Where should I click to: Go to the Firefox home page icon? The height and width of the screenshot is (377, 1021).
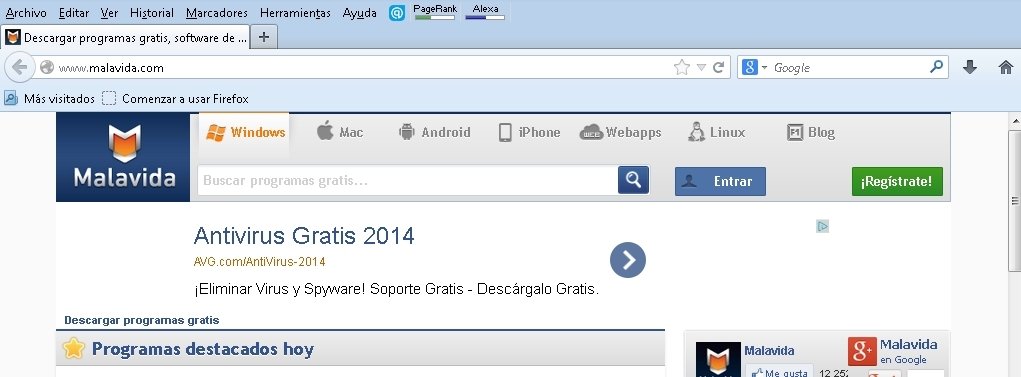tap(1006, 67)
